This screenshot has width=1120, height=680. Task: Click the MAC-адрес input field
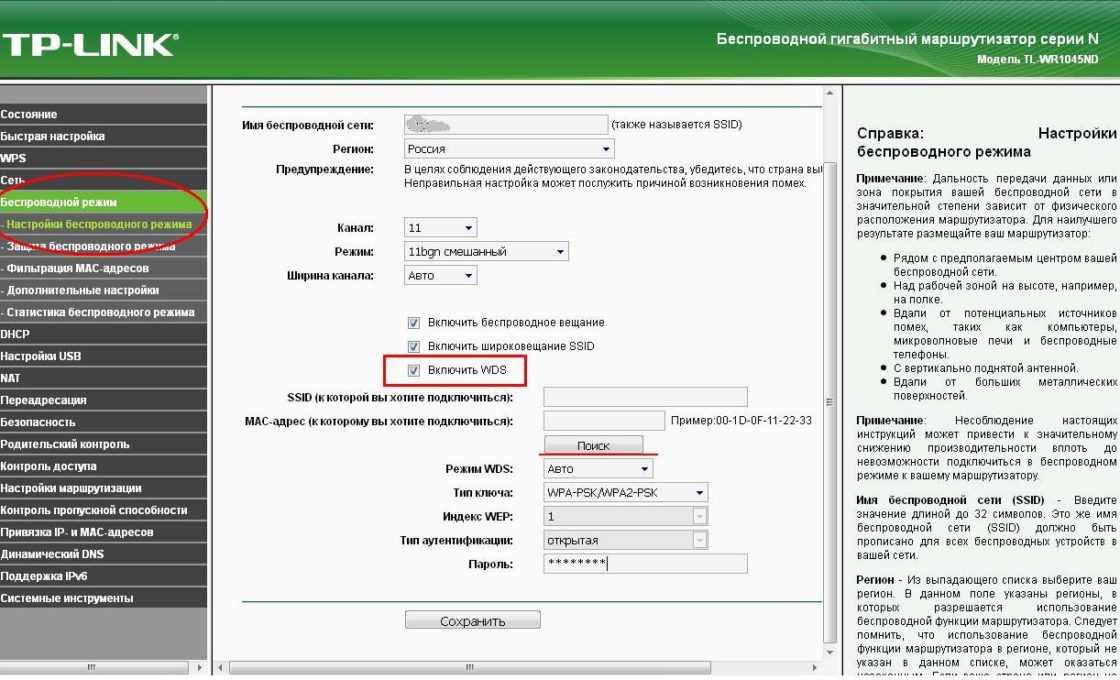point(603,421)
